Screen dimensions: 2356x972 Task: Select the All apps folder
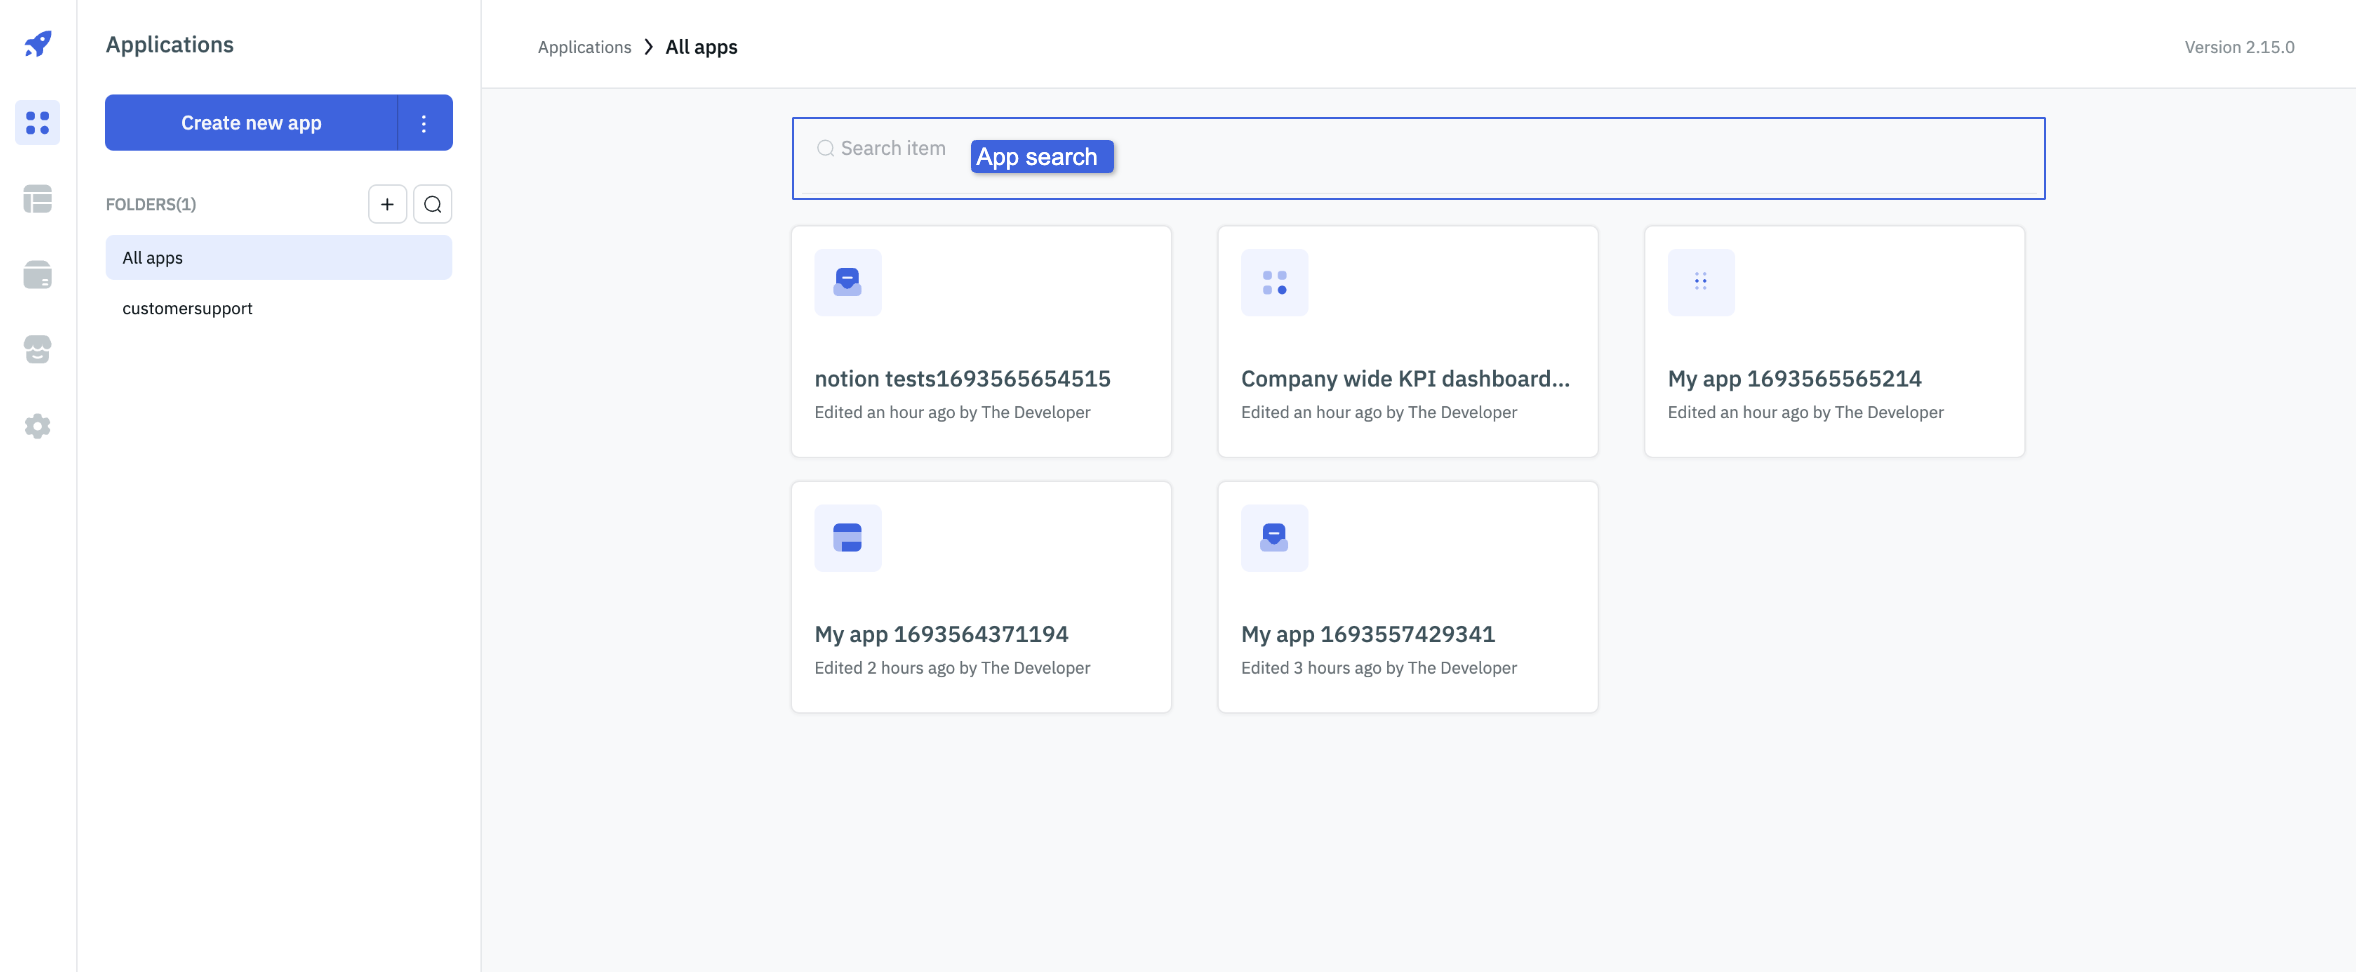click(278, 258)
